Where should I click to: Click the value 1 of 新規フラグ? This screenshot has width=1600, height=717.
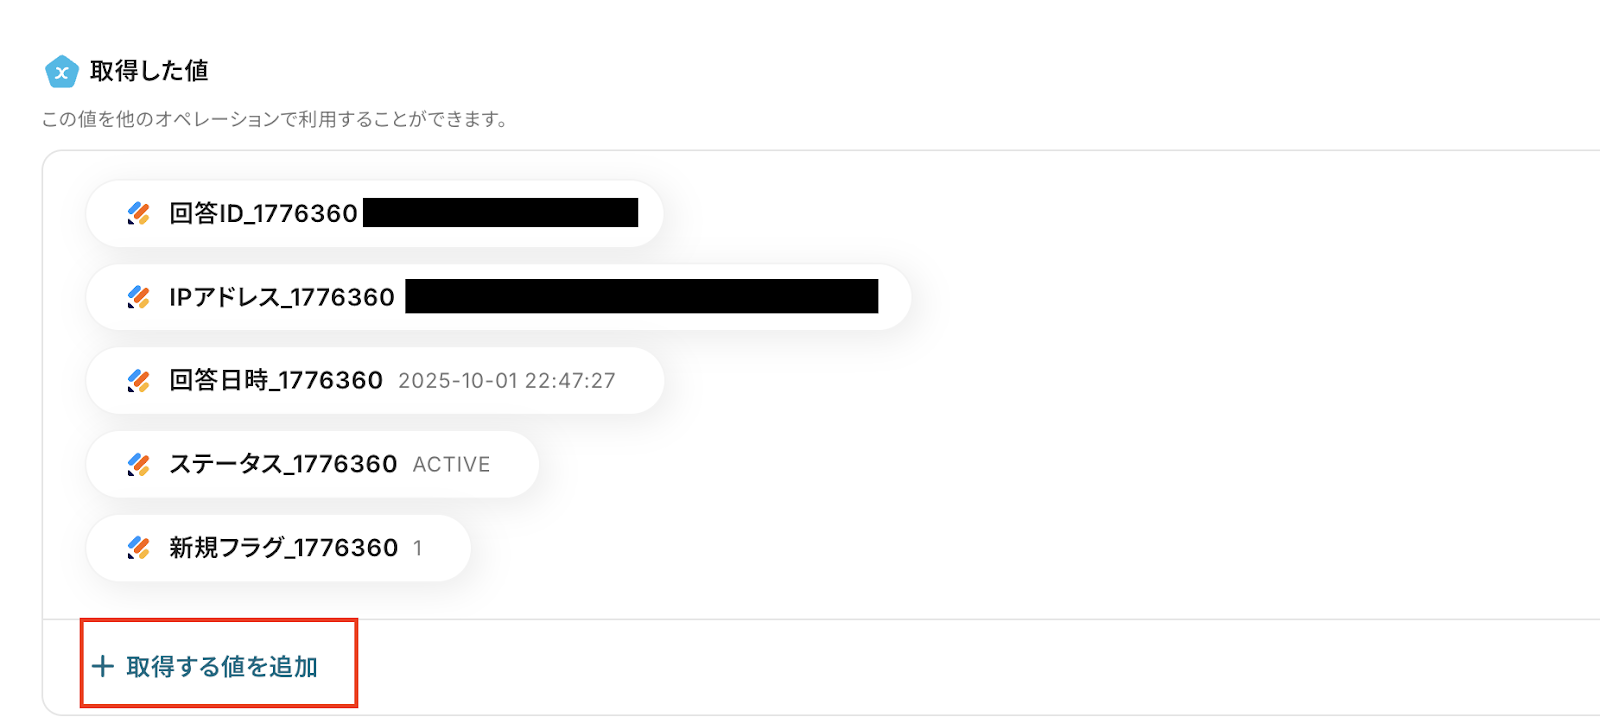418,548
